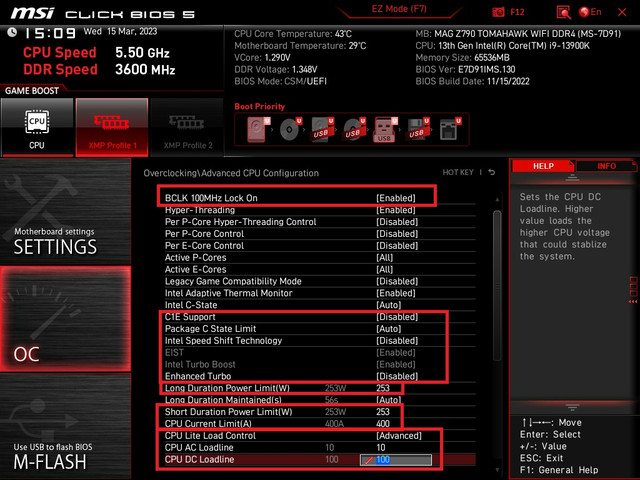
Task: Open the SETTINGS motherboard section
Action: 65,212
